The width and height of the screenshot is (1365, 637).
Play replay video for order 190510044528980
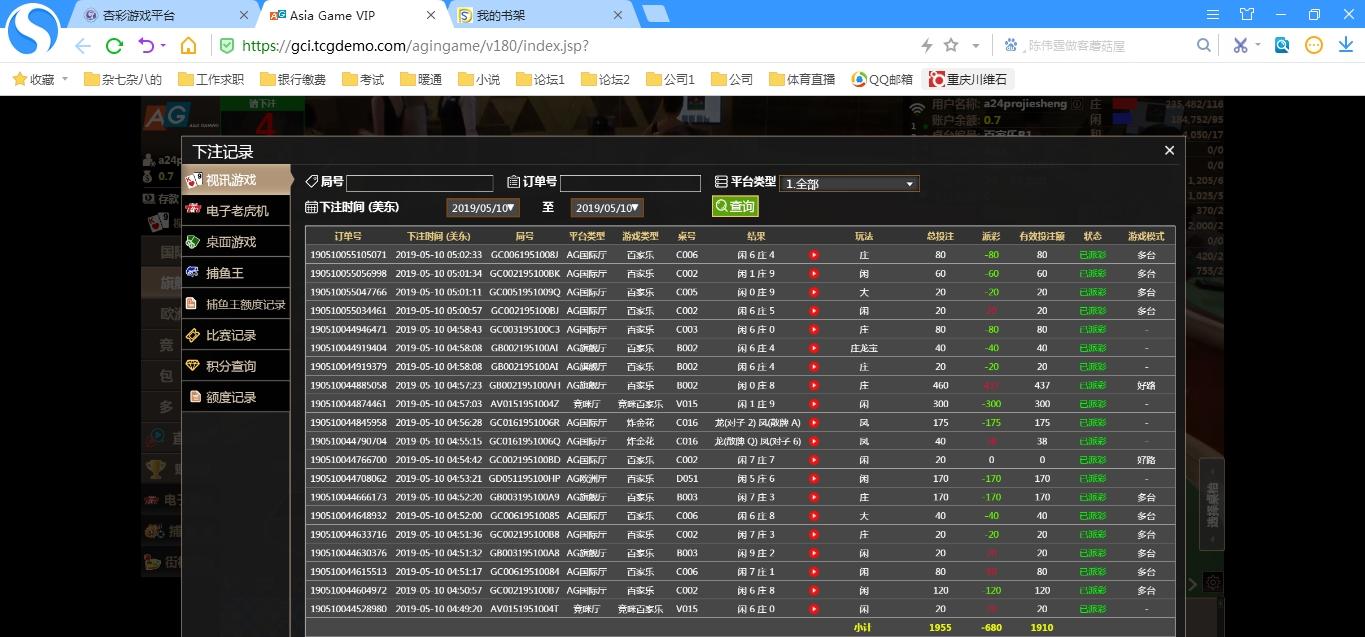tap(813, 609)
